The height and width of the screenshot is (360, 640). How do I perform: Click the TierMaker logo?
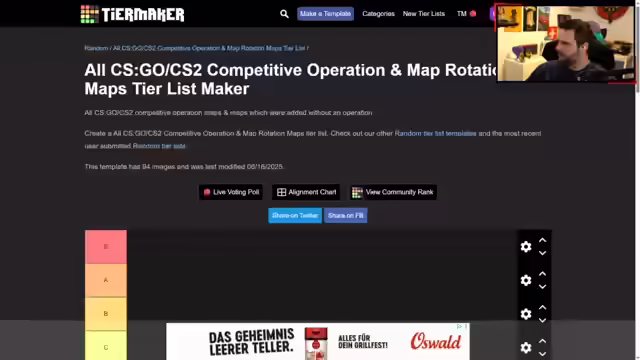pyautogui.click(x=132, y=14)
